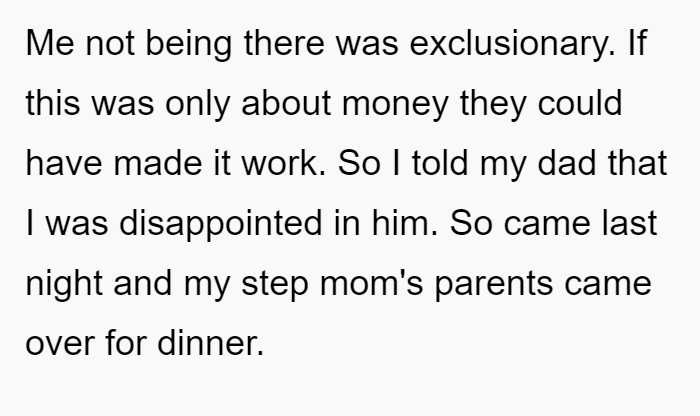Viewport: 700px width, 416px height.
Task: Click the word 'dad' in the third line
Action: coord(567,163)
